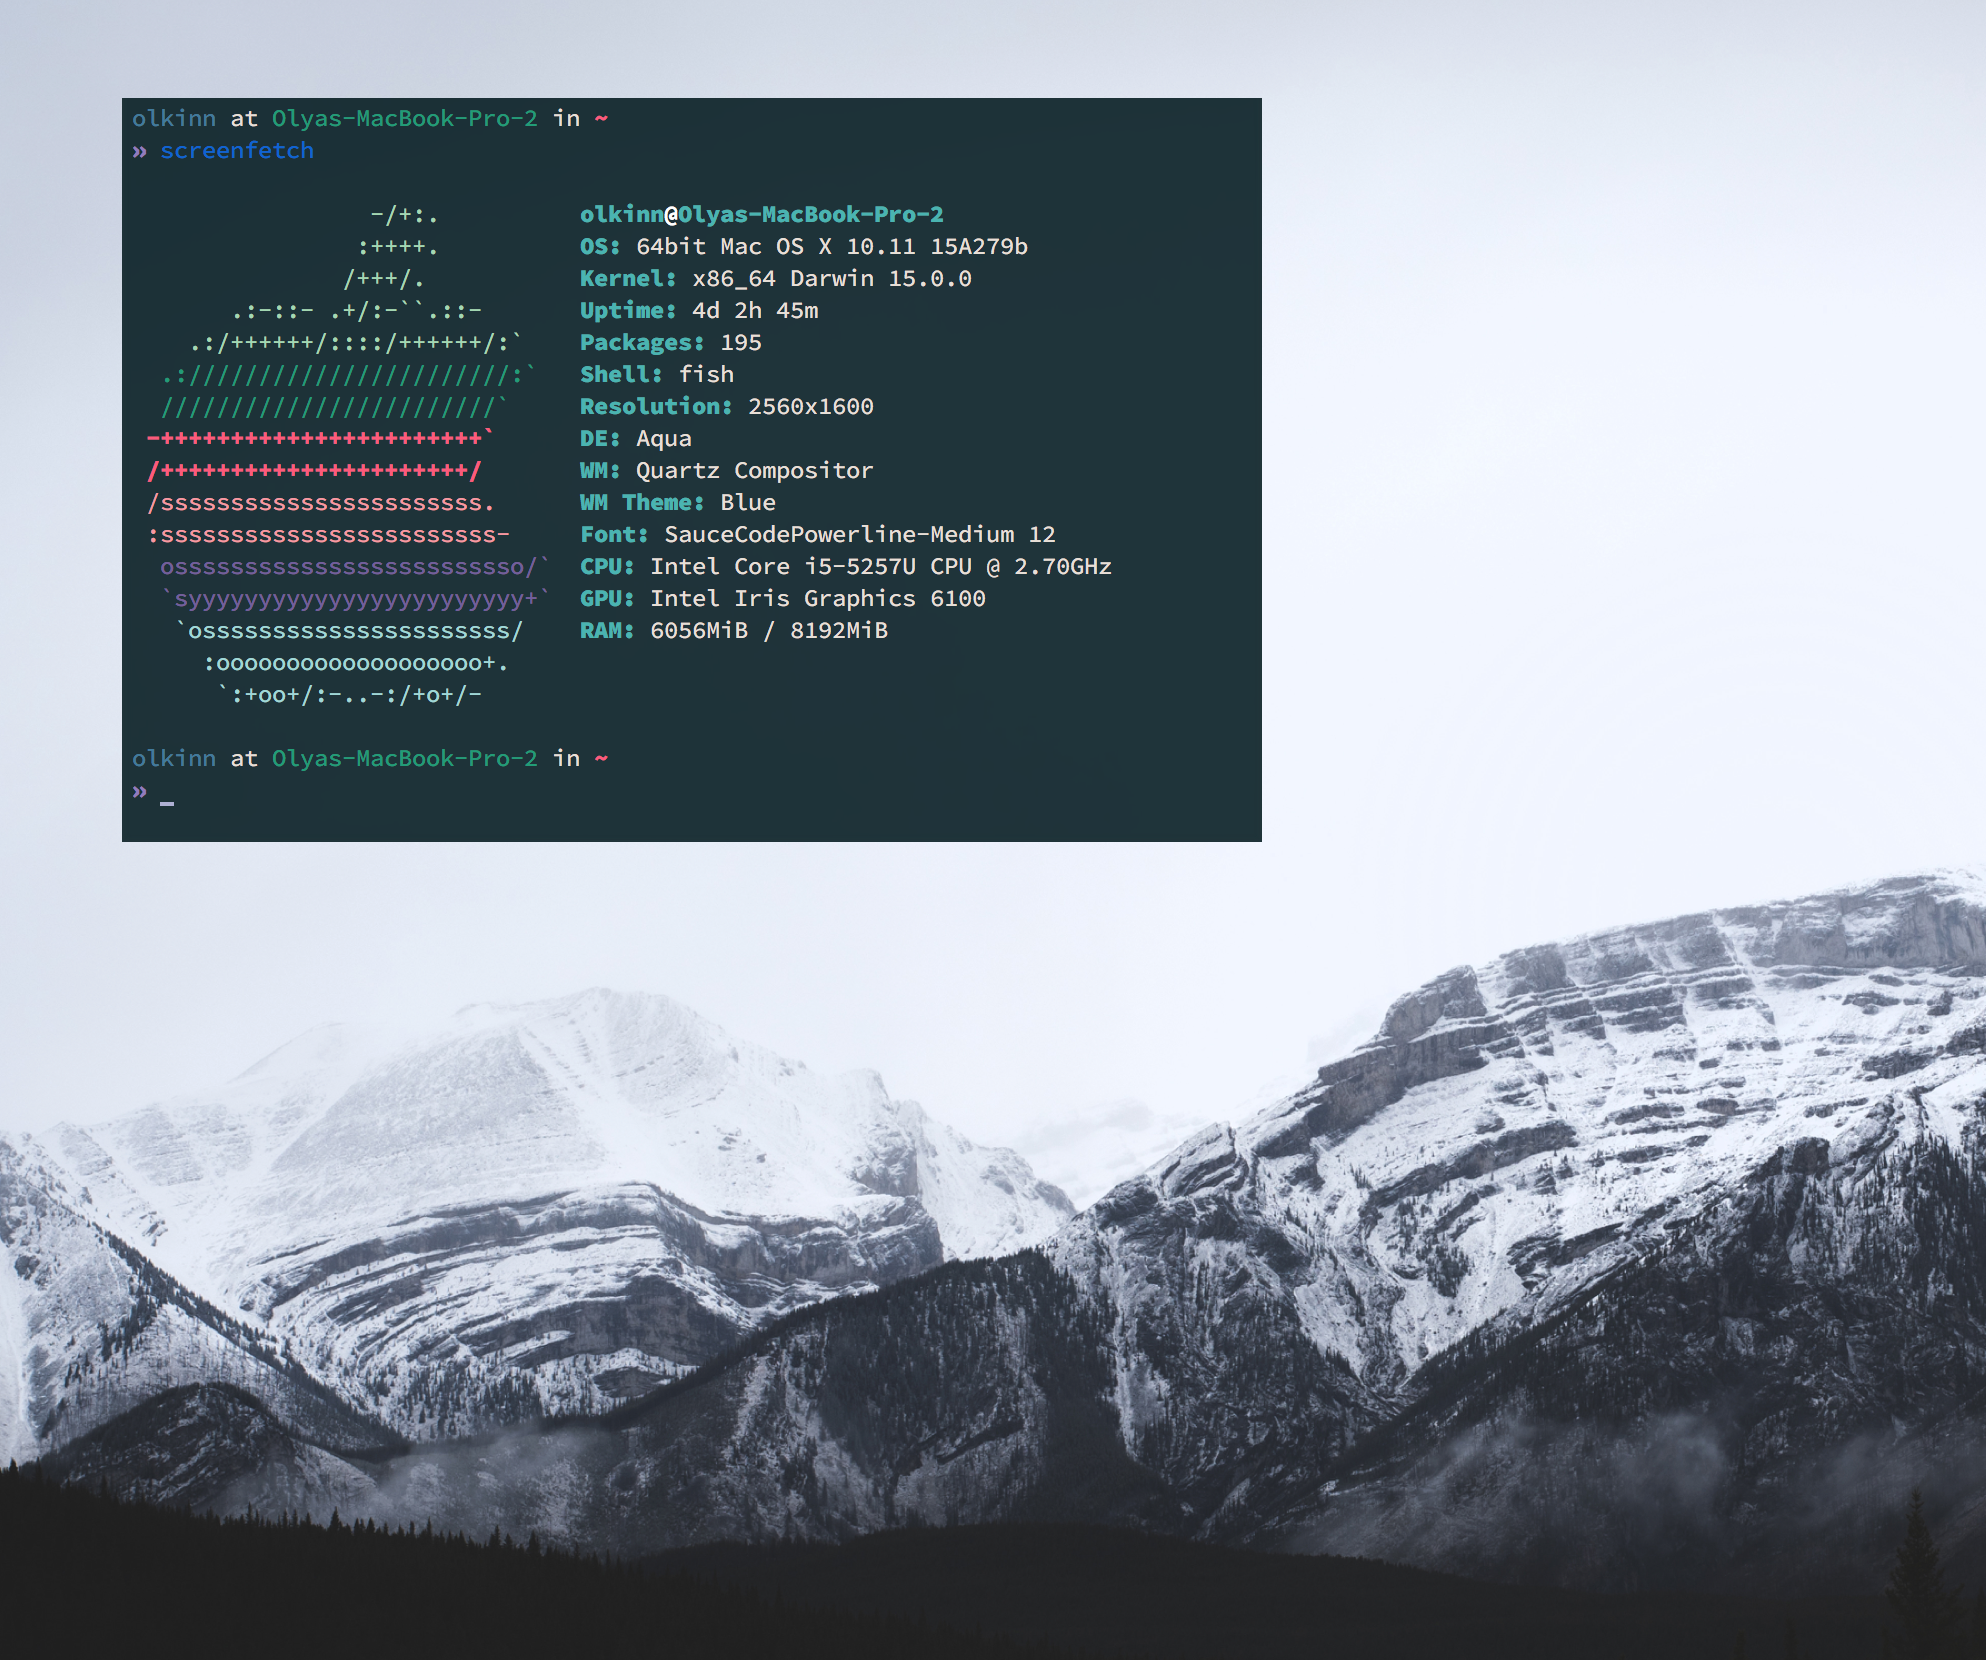Click the Kernel x86_64 Darwin line
Viewport: 1986px width, 1660px height.
[x=775, y=279]
